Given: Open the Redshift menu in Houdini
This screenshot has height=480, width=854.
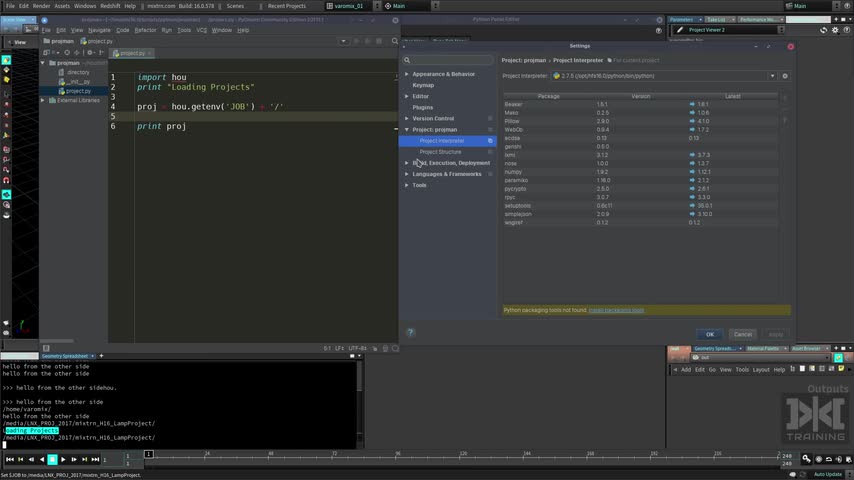Looking at the screenshot, I should (x=110, y=6).
